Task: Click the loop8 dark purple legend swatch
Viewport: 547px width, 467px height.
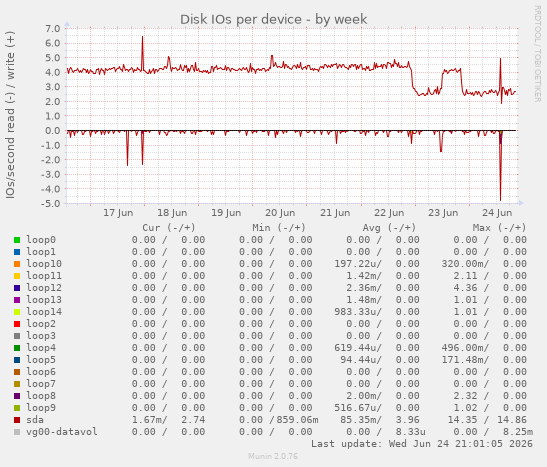Action: pos(17,396)
